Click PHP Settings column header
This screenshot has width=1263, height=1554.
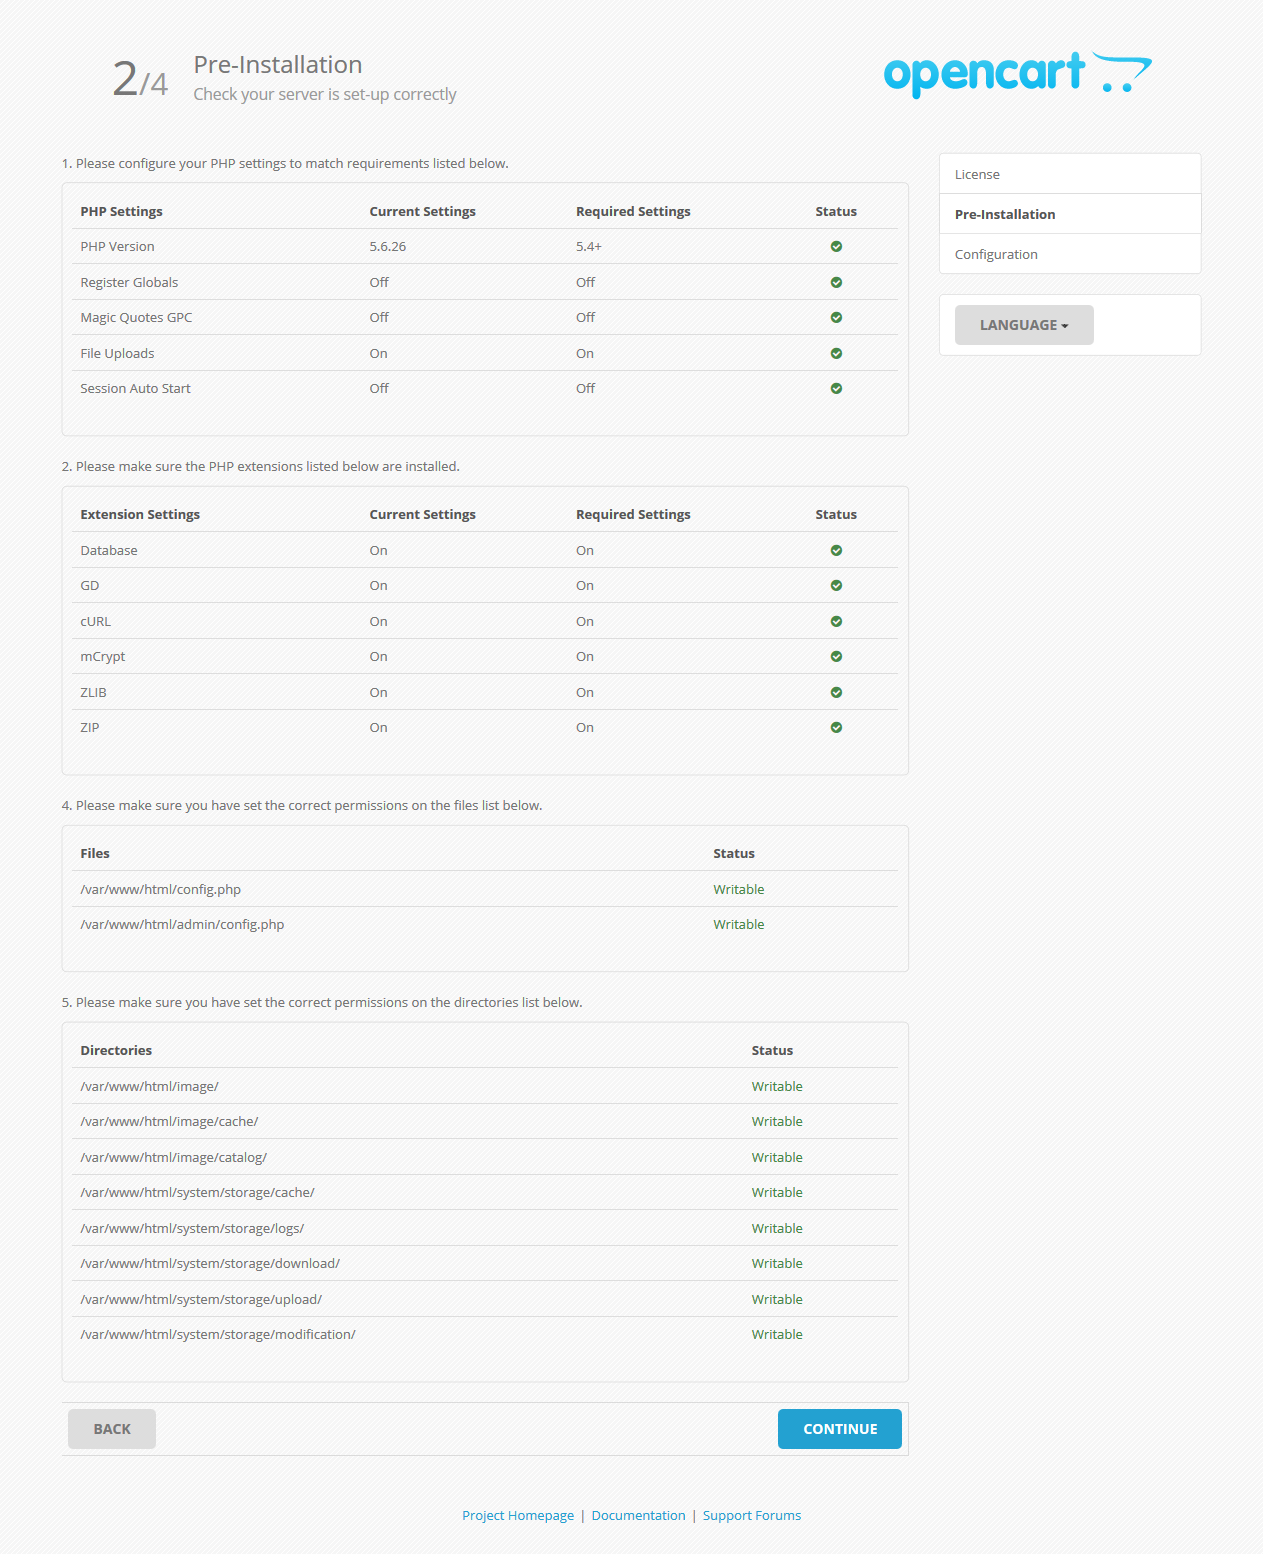tap(121, 212)
